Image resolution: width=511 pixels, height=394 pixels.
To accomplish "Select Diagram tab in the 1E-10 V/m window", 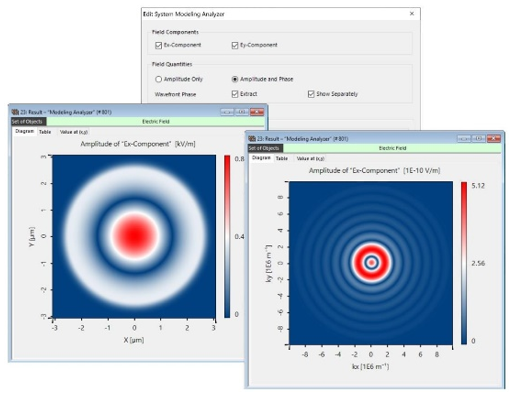I will click(261, 158).
